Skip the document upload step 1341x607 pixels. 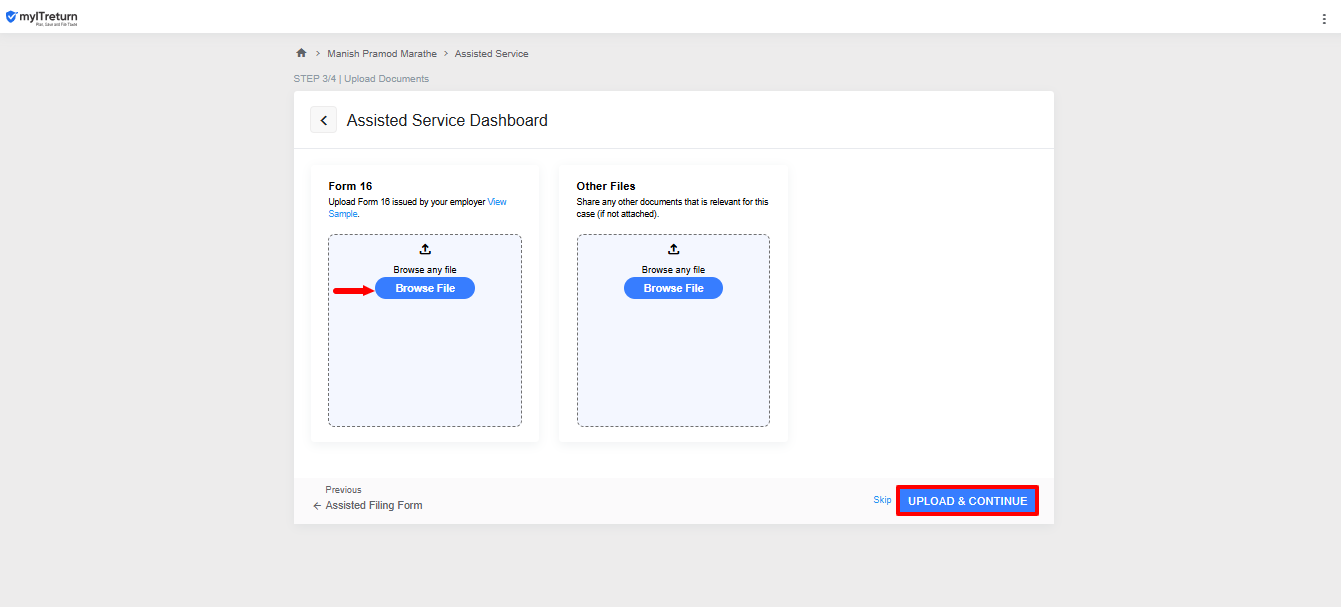(x=882, y=500)
